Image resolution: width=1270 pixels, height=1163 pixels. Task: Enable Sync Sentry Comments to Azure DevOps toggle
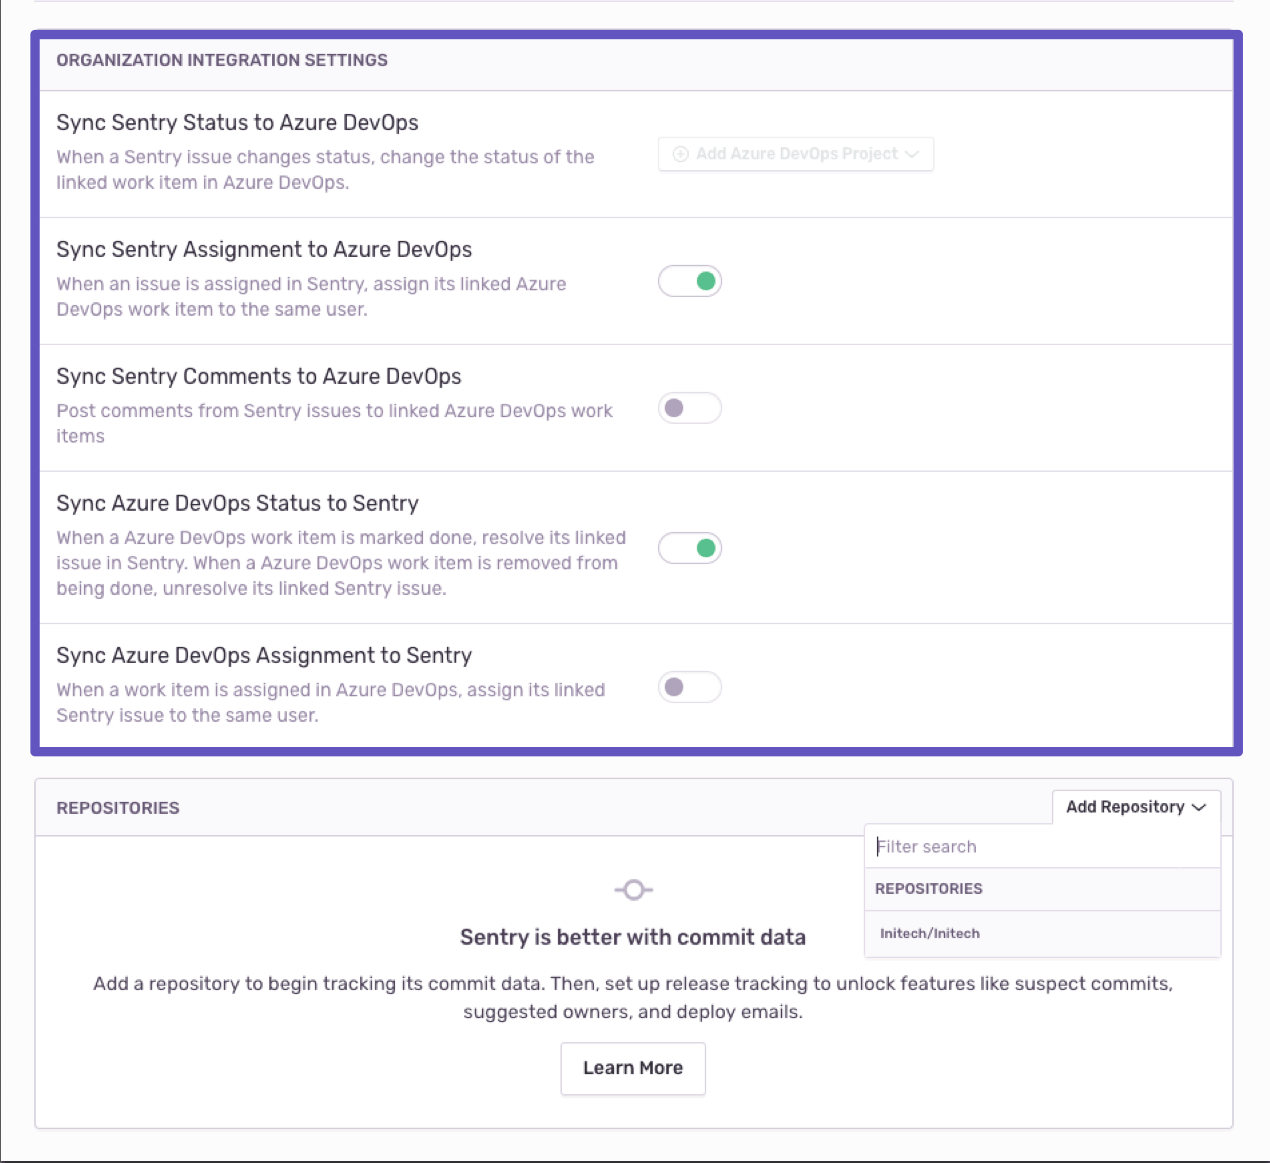(x=690, y=408)
